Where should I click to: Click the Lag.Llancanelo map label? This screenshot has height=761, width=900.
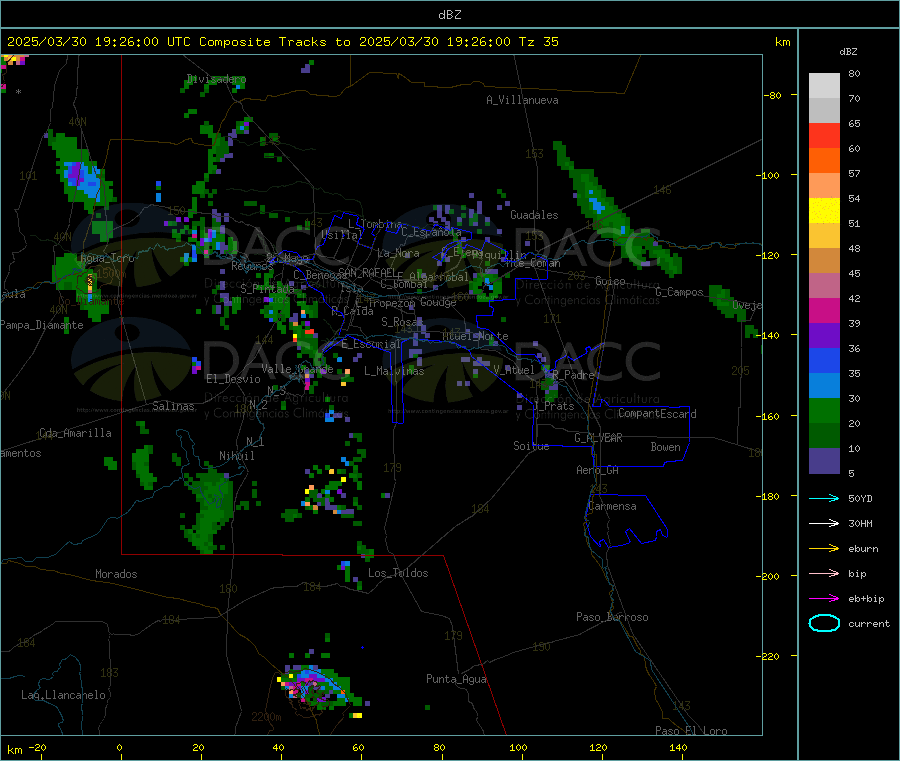pos(64,695)
